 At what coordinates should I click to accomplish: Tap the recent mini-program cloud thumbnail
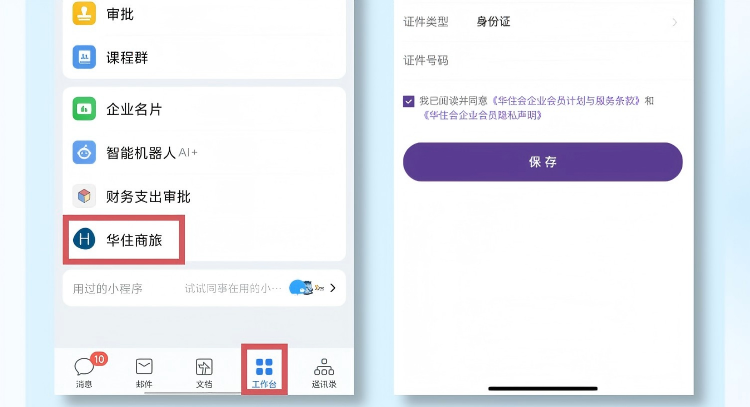300,288
